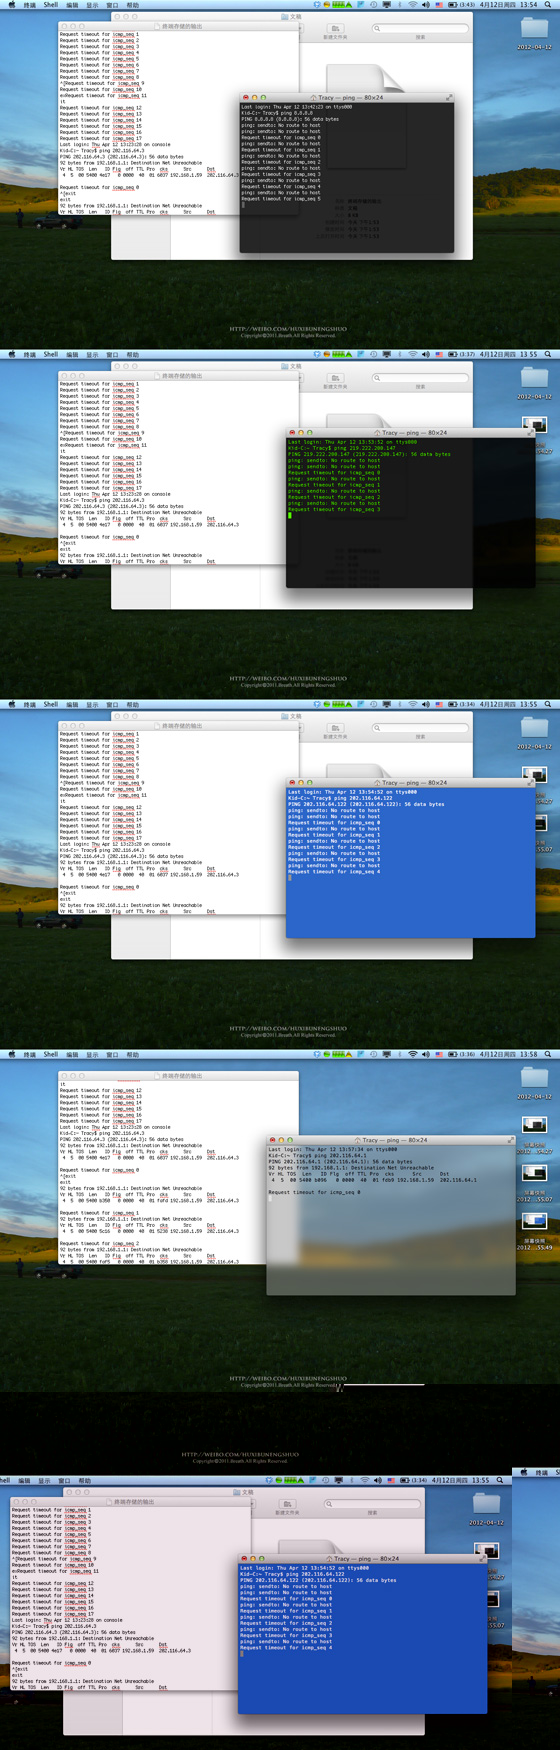Click US flag input icon in the 13:54 menu bar
The width and height of the screenshot is (560, 1750).
coord(439,4)
